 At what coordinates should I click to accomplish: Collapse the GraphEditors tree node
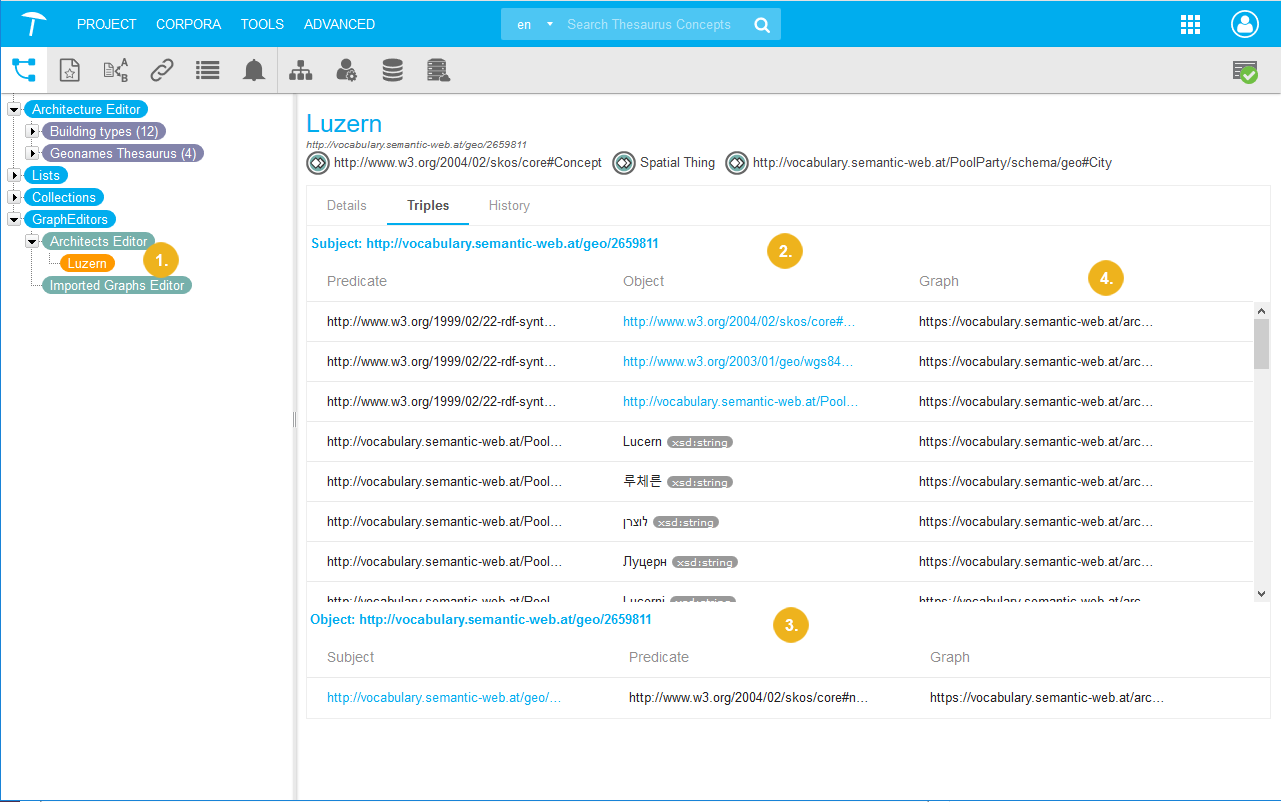pyautogui.click(x=14, y=219)
